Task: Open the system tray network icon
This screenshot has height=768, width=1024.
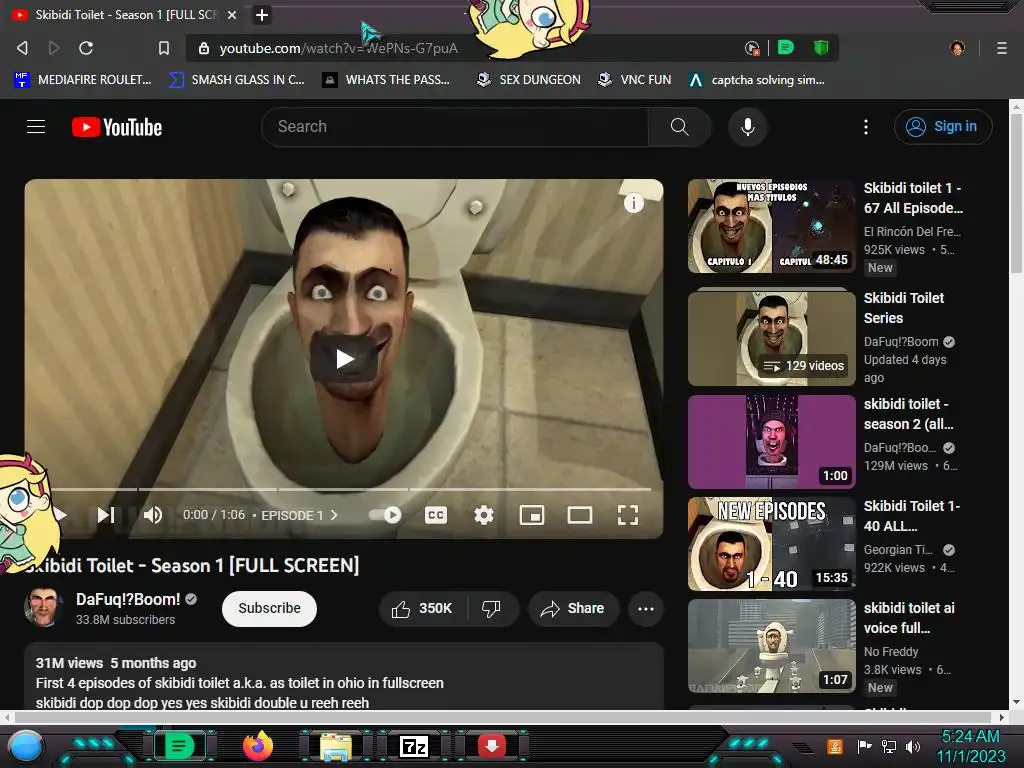Action: click(889, 746)
